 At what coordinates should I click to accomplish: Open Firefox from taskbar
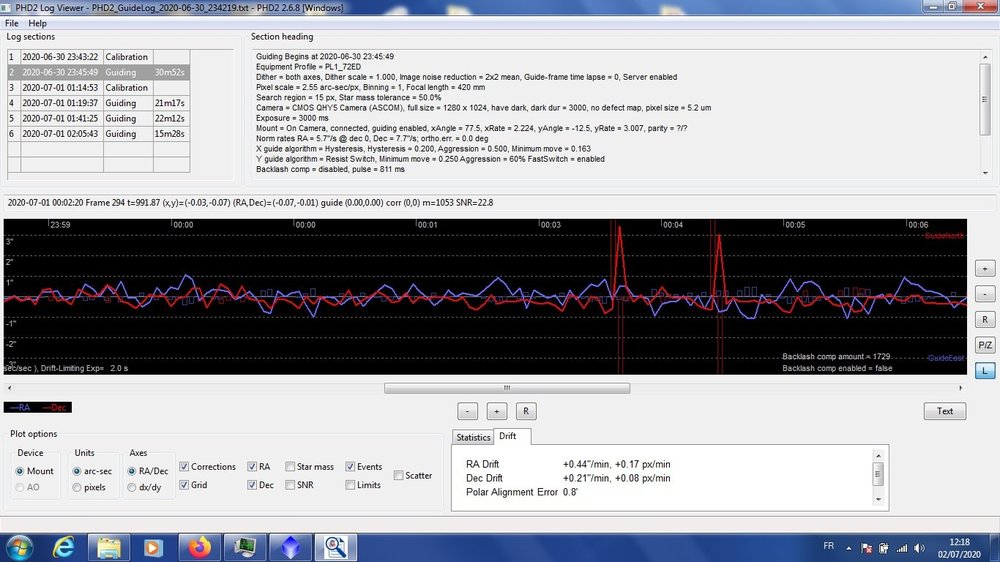pyautogui.click(x=199, y=547)
